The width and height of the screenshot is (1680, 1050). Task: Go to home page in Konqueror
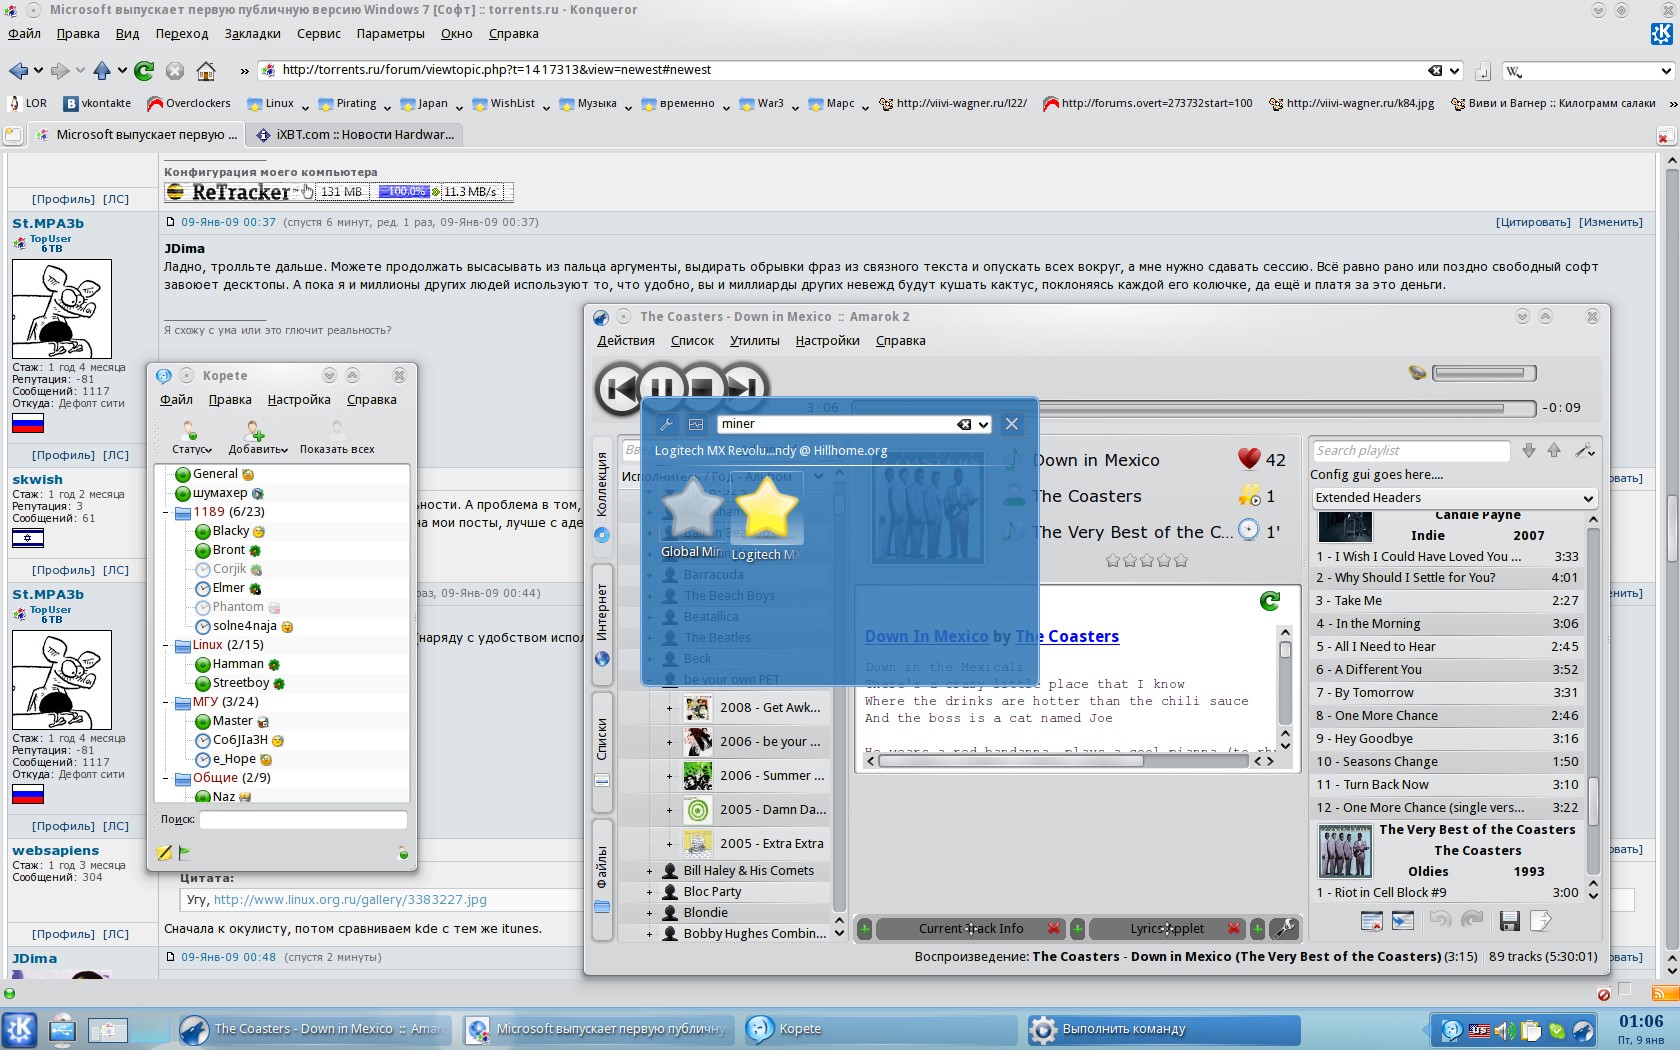tap(206, 71)
